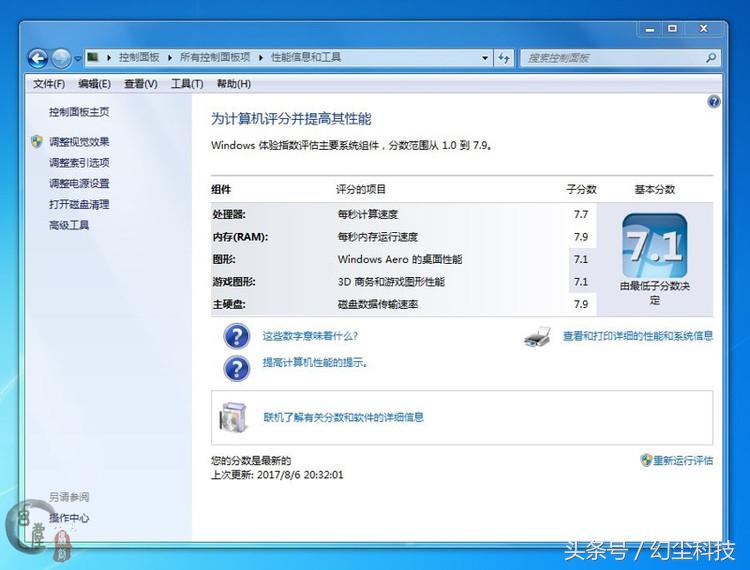Open address bar history dropdown
This screenshot has width=750, height=570.
[x=485, y=58]
